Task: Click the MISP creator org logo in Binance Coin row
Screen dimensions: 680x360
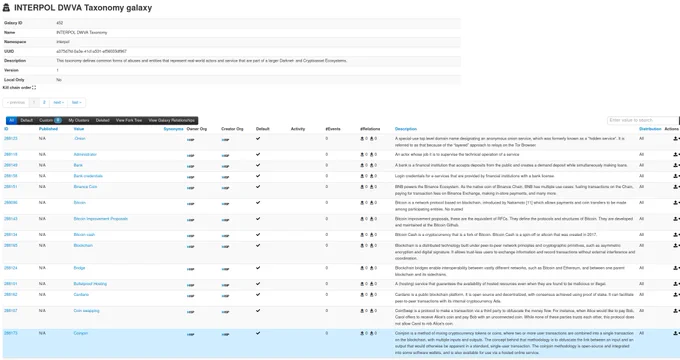Action: (x=225, y=188)
